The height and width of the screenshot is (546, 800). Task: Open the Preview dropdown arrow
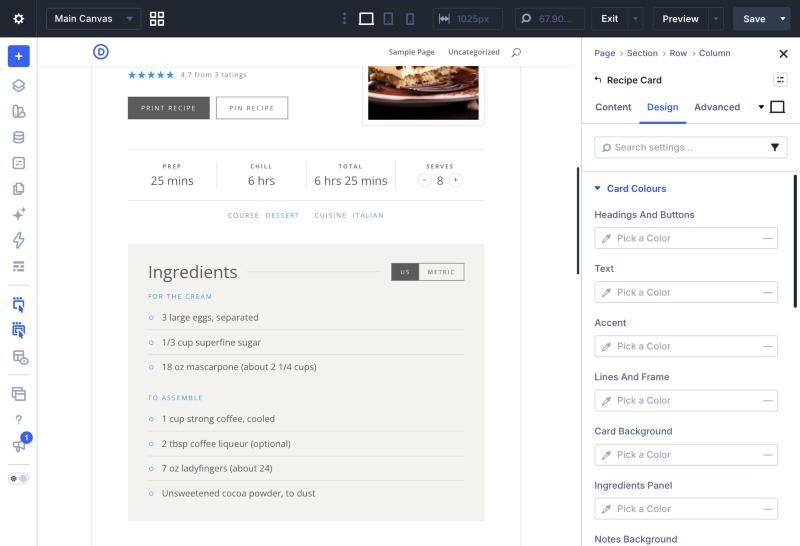click(x=716, y=19)
